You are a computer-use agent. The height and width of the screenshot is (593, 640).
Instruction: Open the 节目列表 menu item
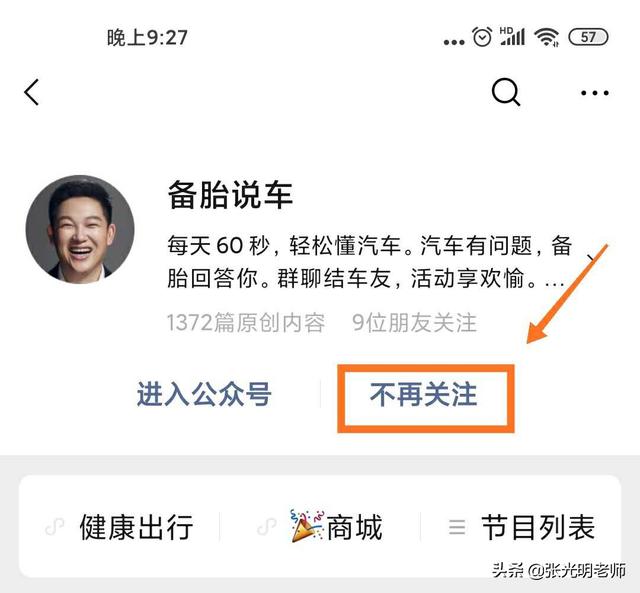coord(538,527)
